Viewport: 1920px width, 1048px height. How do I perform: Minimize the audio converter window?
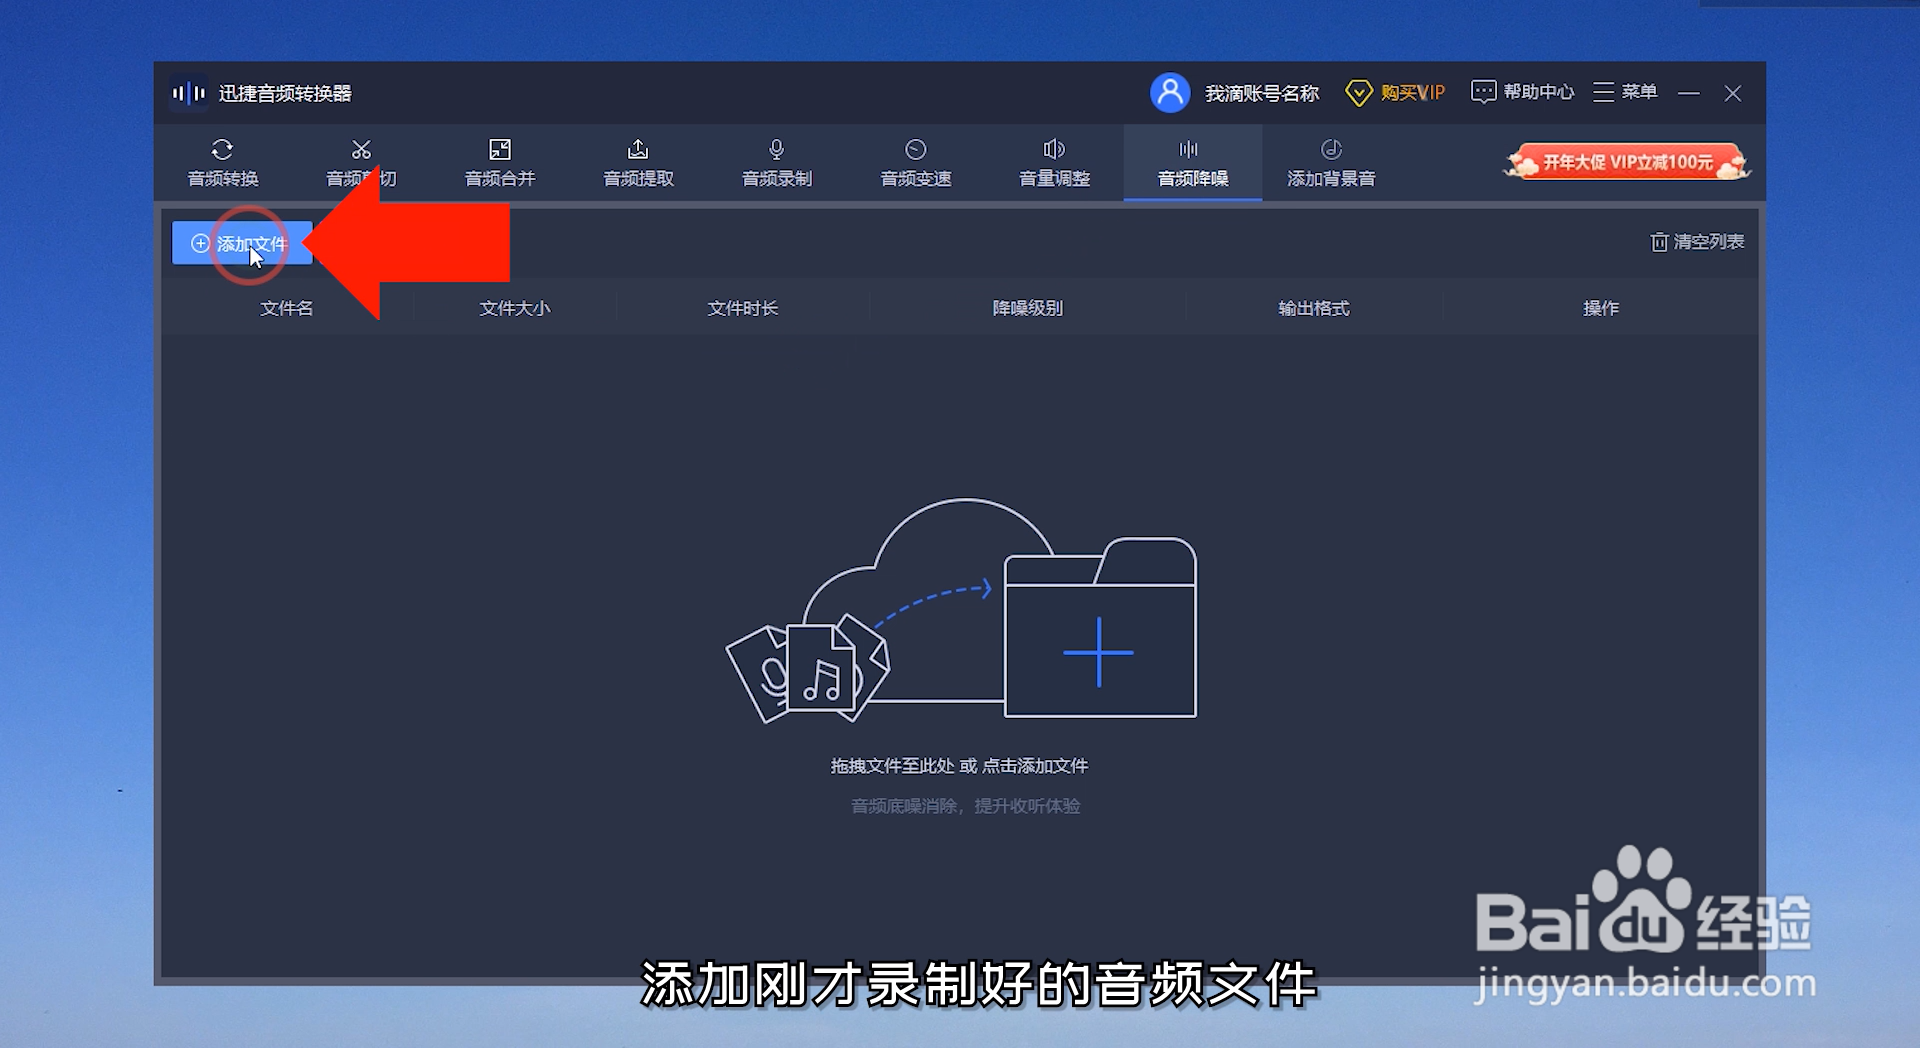pyautogui.click(x=1689, y=93)
